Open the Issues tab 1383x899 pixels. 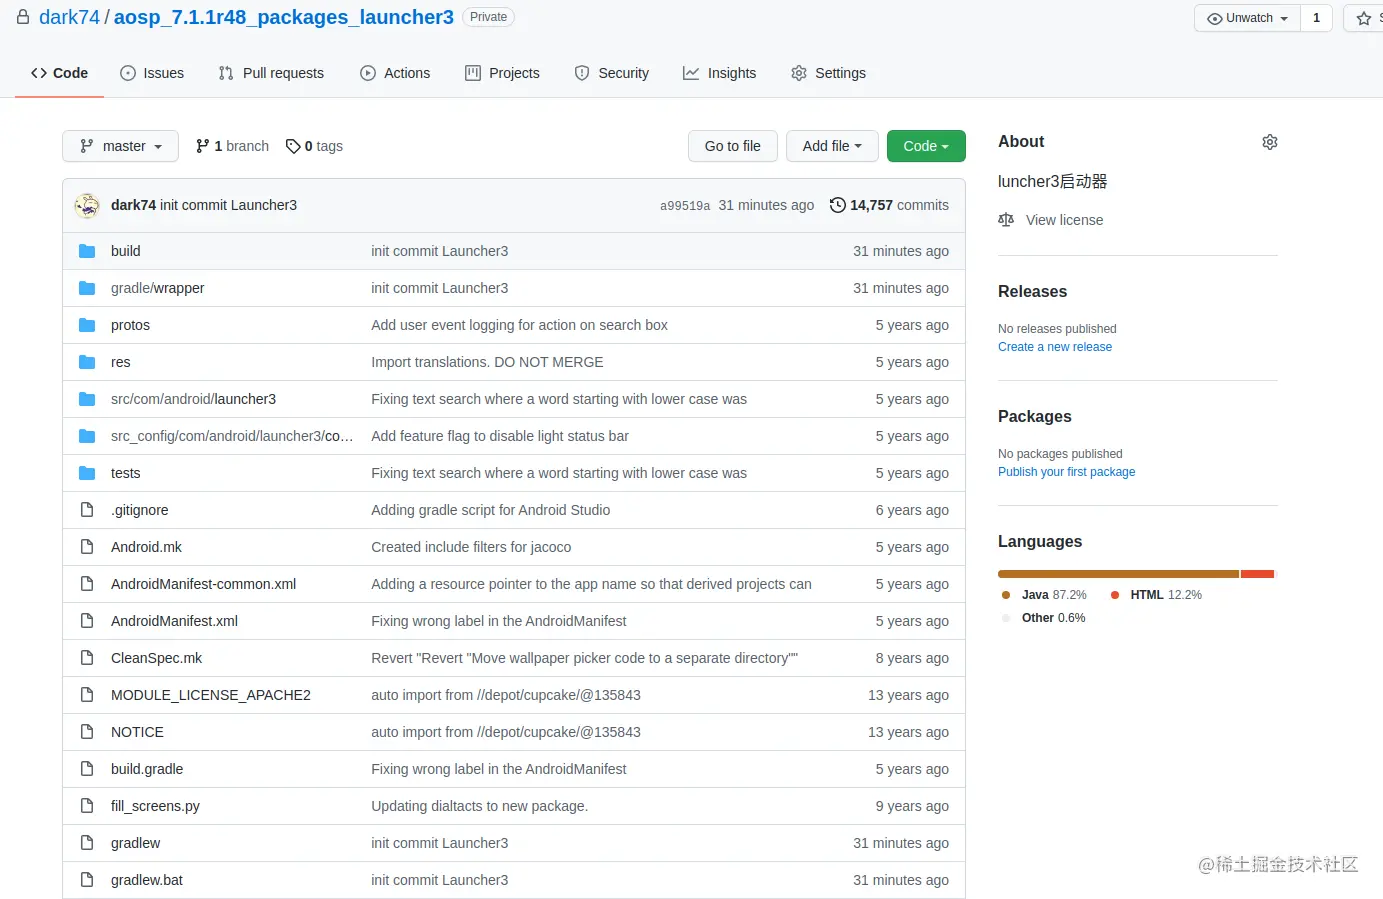coord(152,73)
